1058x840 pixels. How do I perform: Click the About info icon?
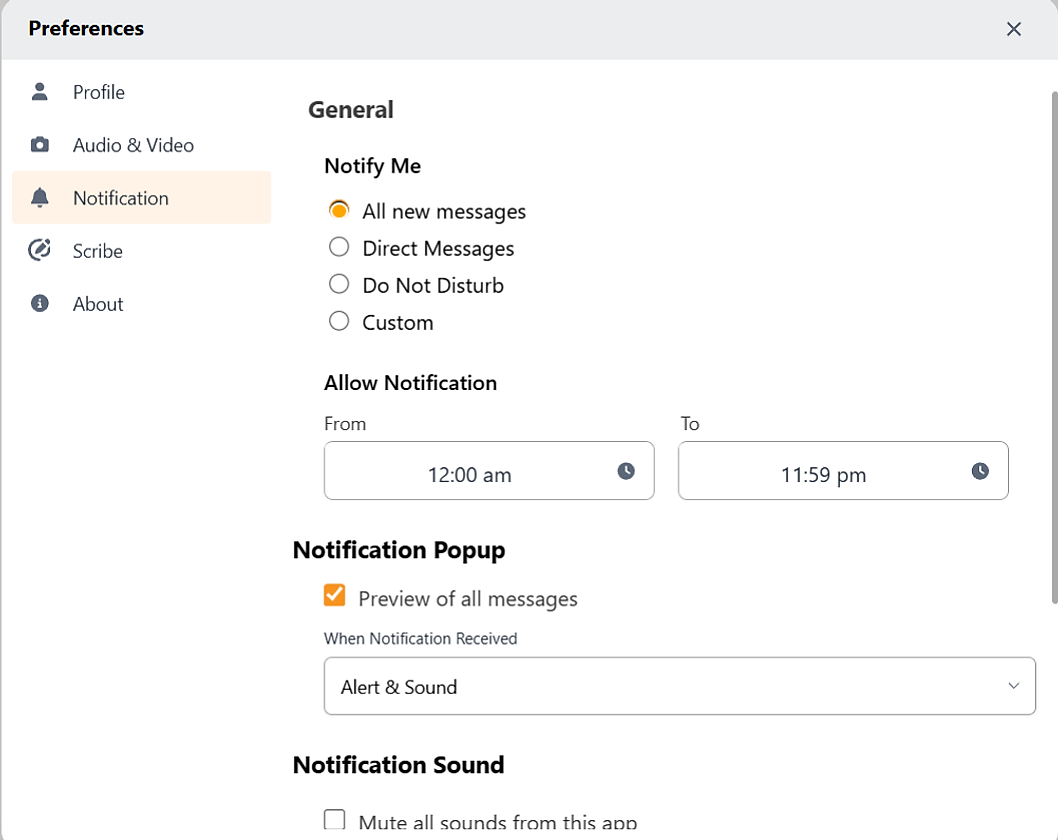click(x=40, y=304)
